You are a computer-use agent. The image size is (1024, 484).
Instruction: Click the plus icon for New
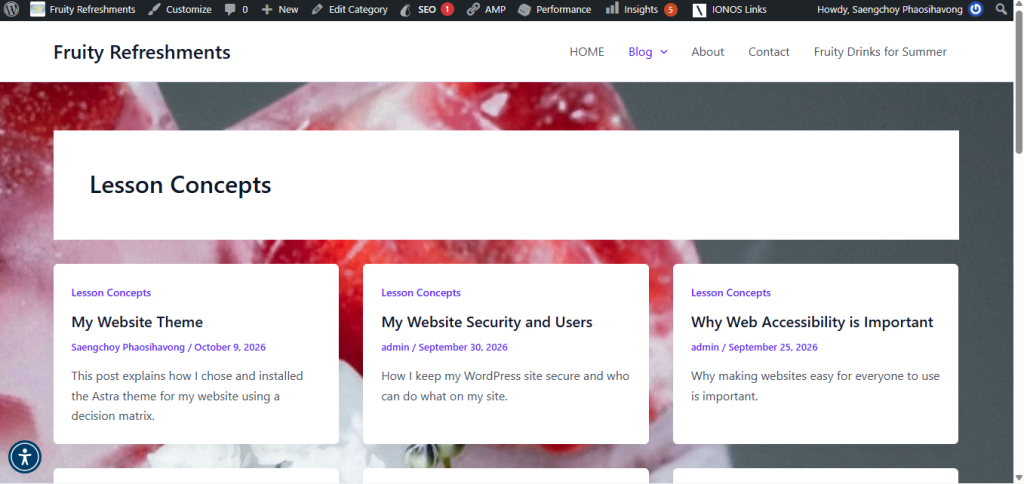click(x=266, y=10)
